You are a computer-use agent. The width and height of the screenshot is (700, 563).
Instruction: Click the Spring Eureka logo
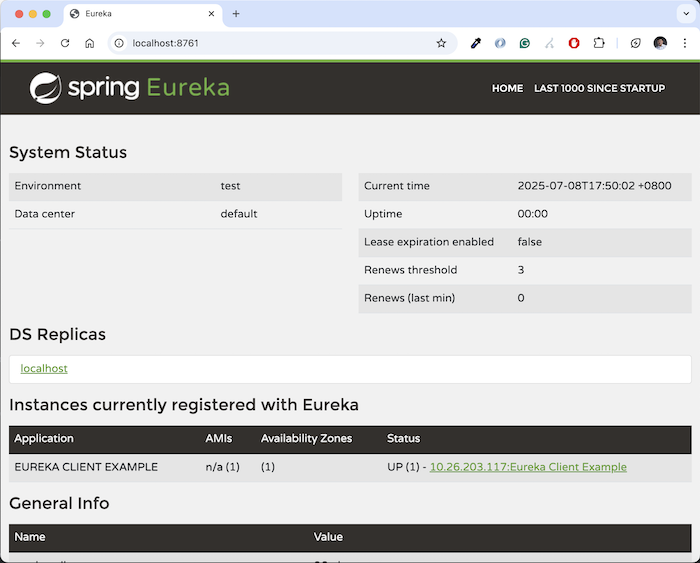129,88
